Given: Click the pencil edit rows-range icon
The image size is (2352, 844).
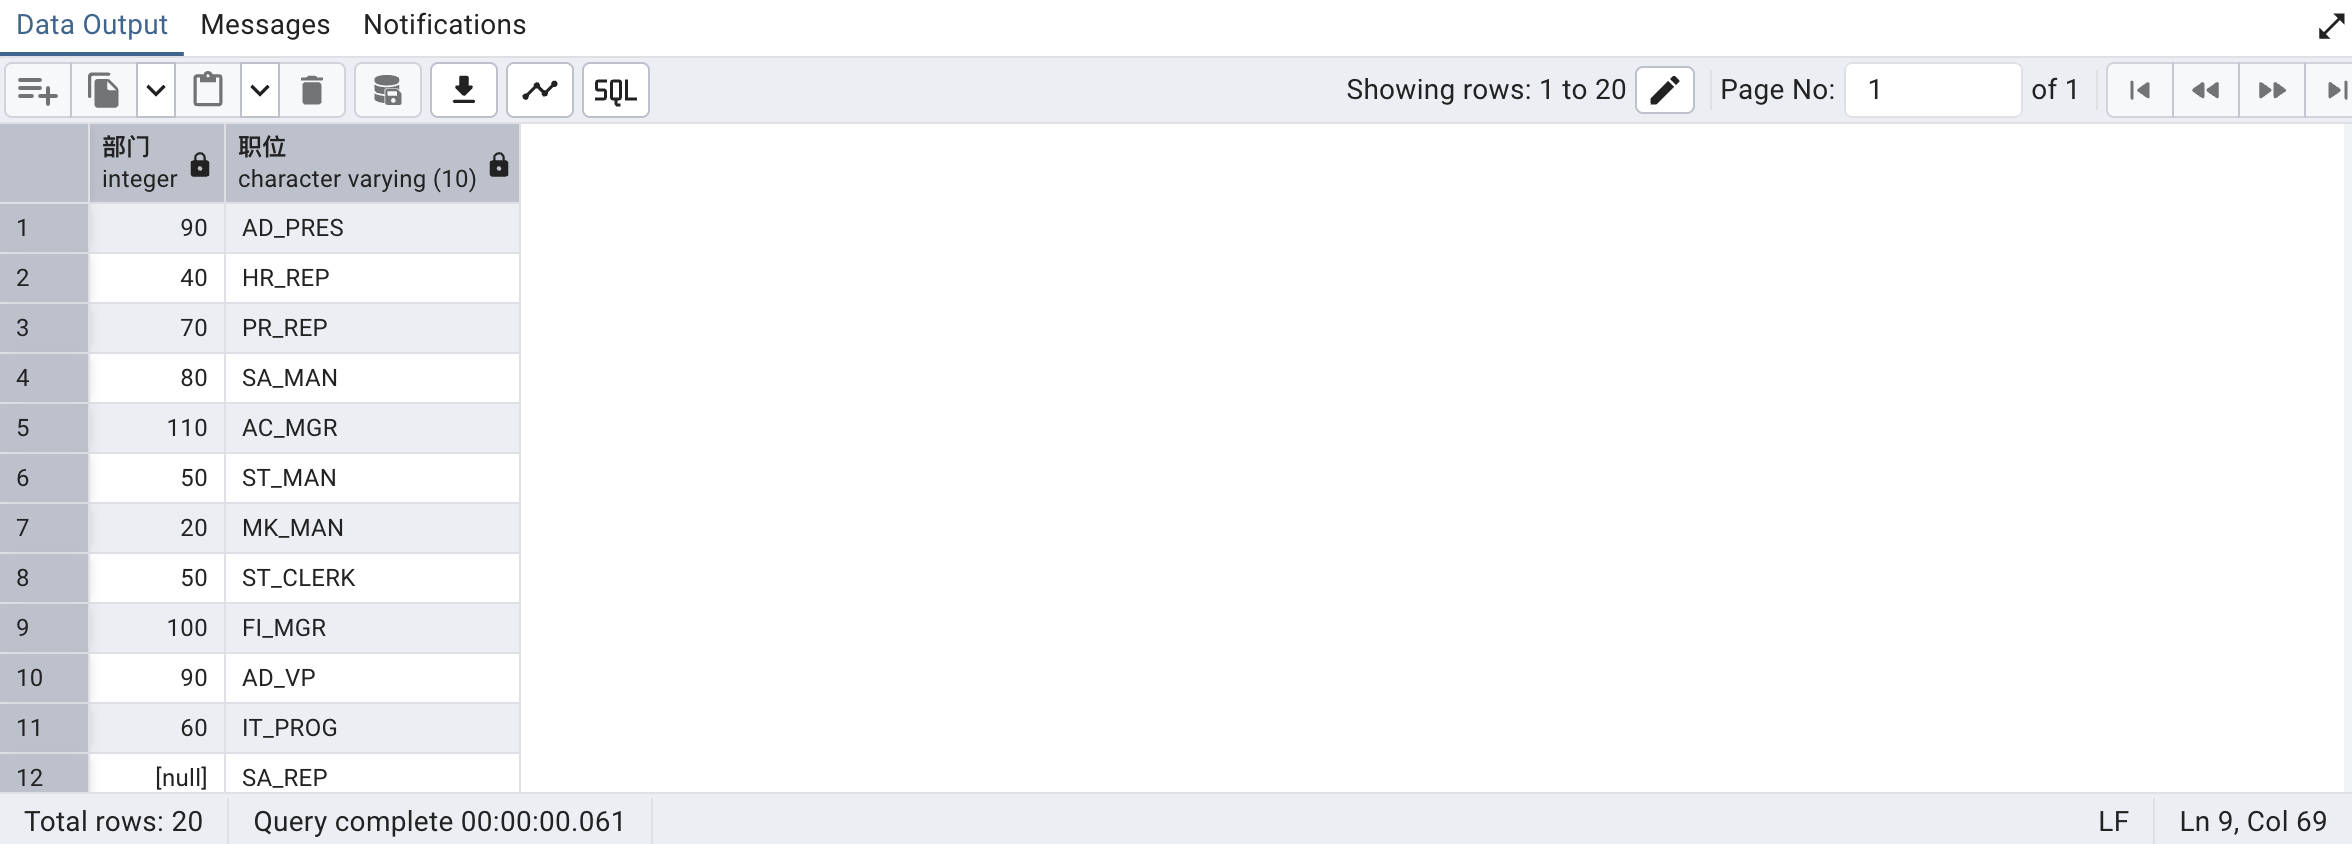Looking at the screenshot, I should (1664, 90).
